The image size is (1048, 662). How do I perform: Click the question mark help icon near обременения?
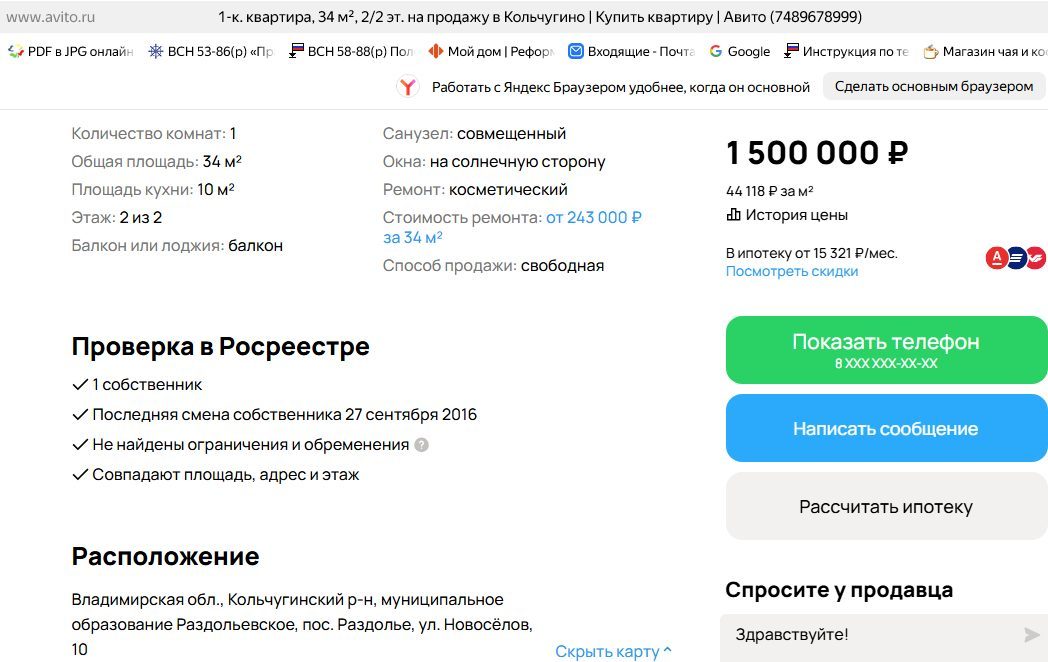[421, 445]
